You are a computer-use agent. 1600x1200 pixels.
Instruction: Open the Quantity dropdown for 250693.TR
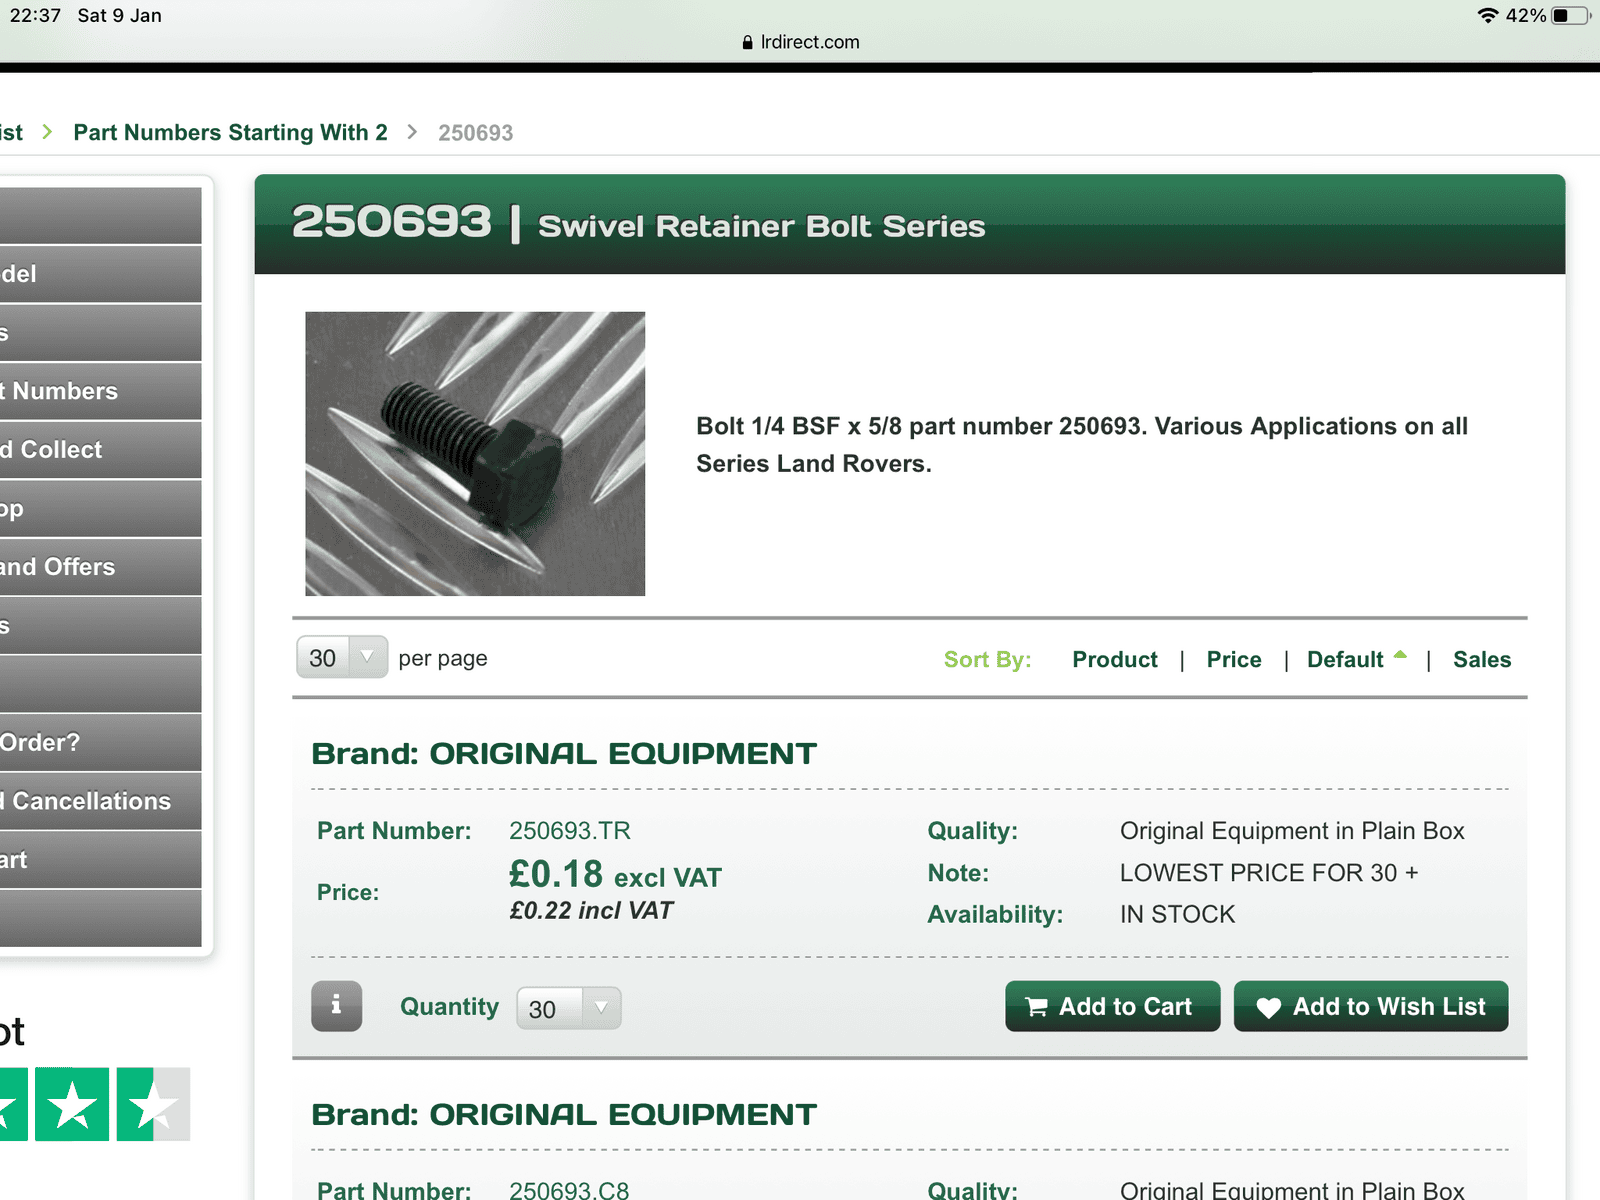568,1008
